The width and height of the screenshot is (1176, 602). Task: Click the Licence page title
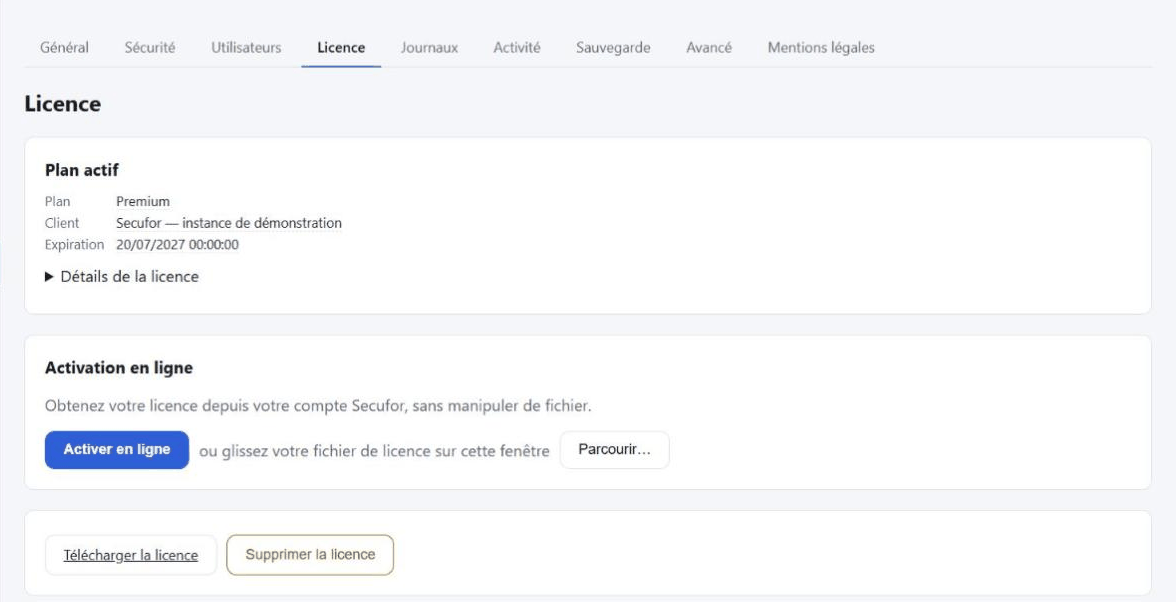[x=62, y=104]
